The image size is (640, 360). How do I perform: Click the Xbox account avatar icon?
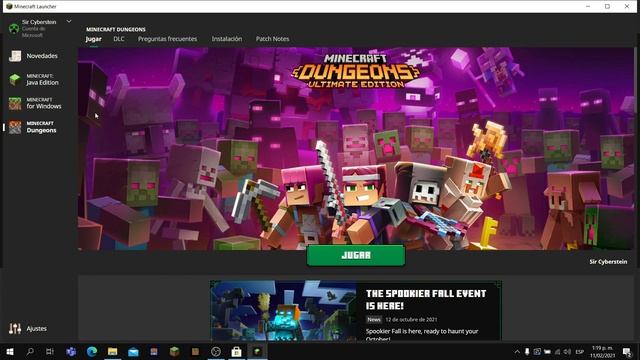click(14, 29)
